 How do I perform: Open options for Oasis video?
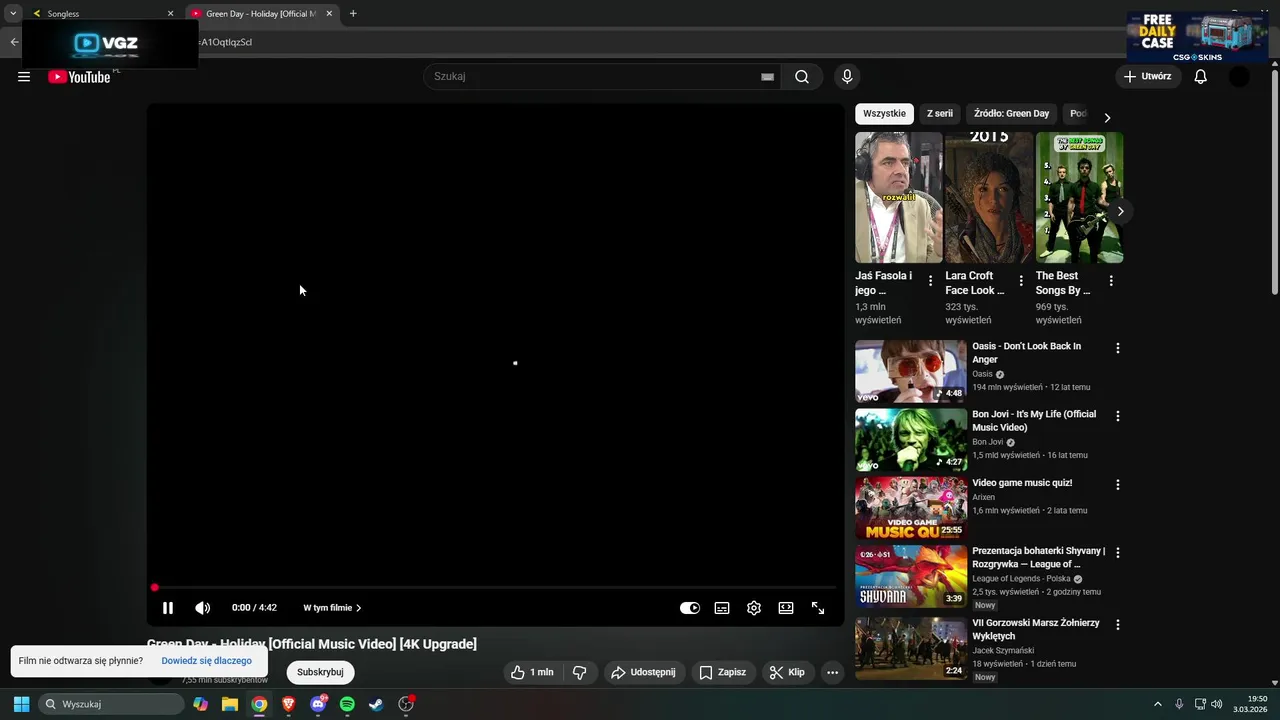1118,348
